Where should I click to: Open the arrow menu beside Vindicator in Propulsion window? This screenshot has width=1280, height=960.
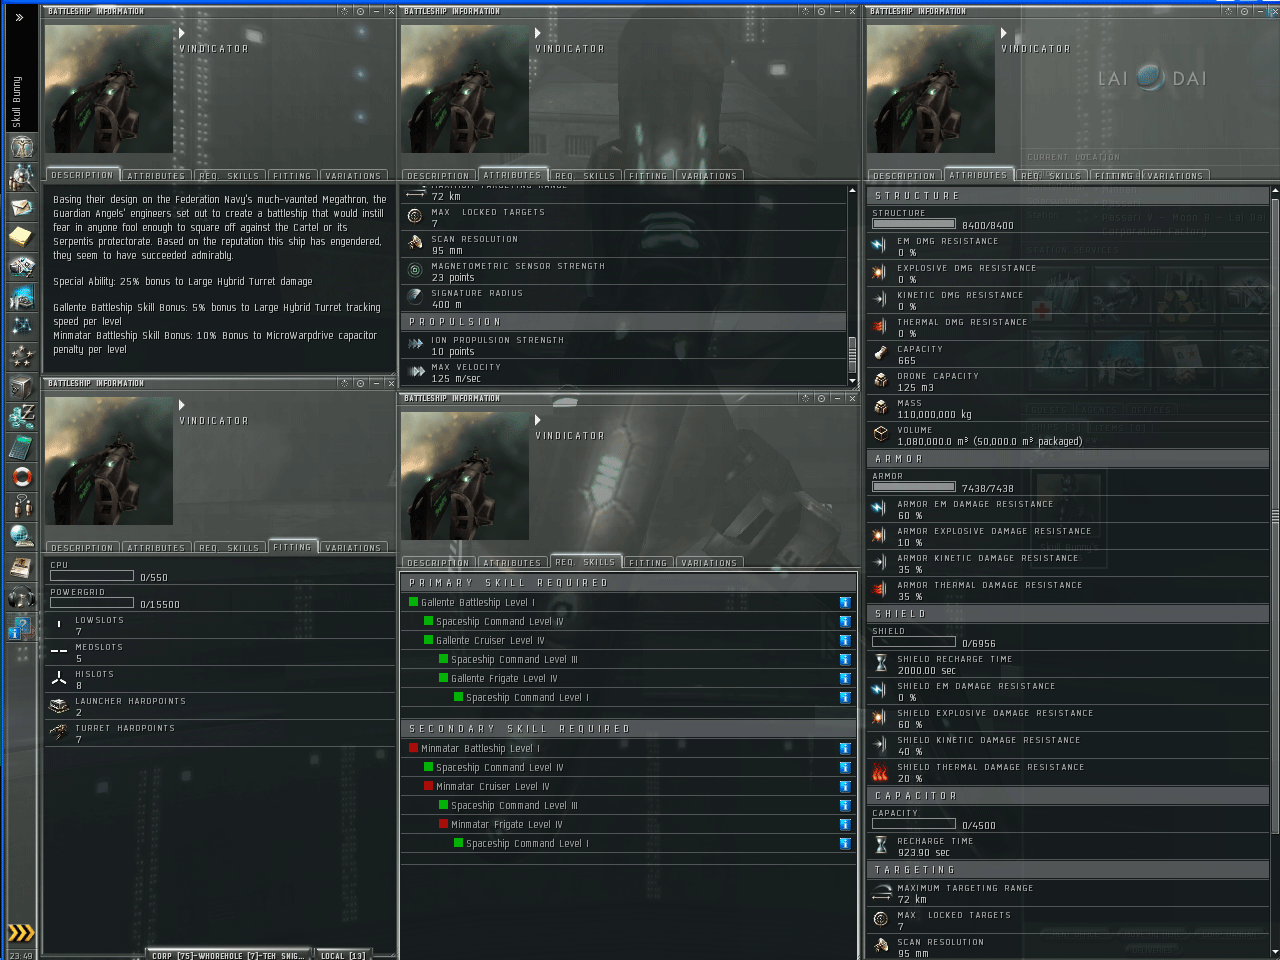tap(538, 33)
